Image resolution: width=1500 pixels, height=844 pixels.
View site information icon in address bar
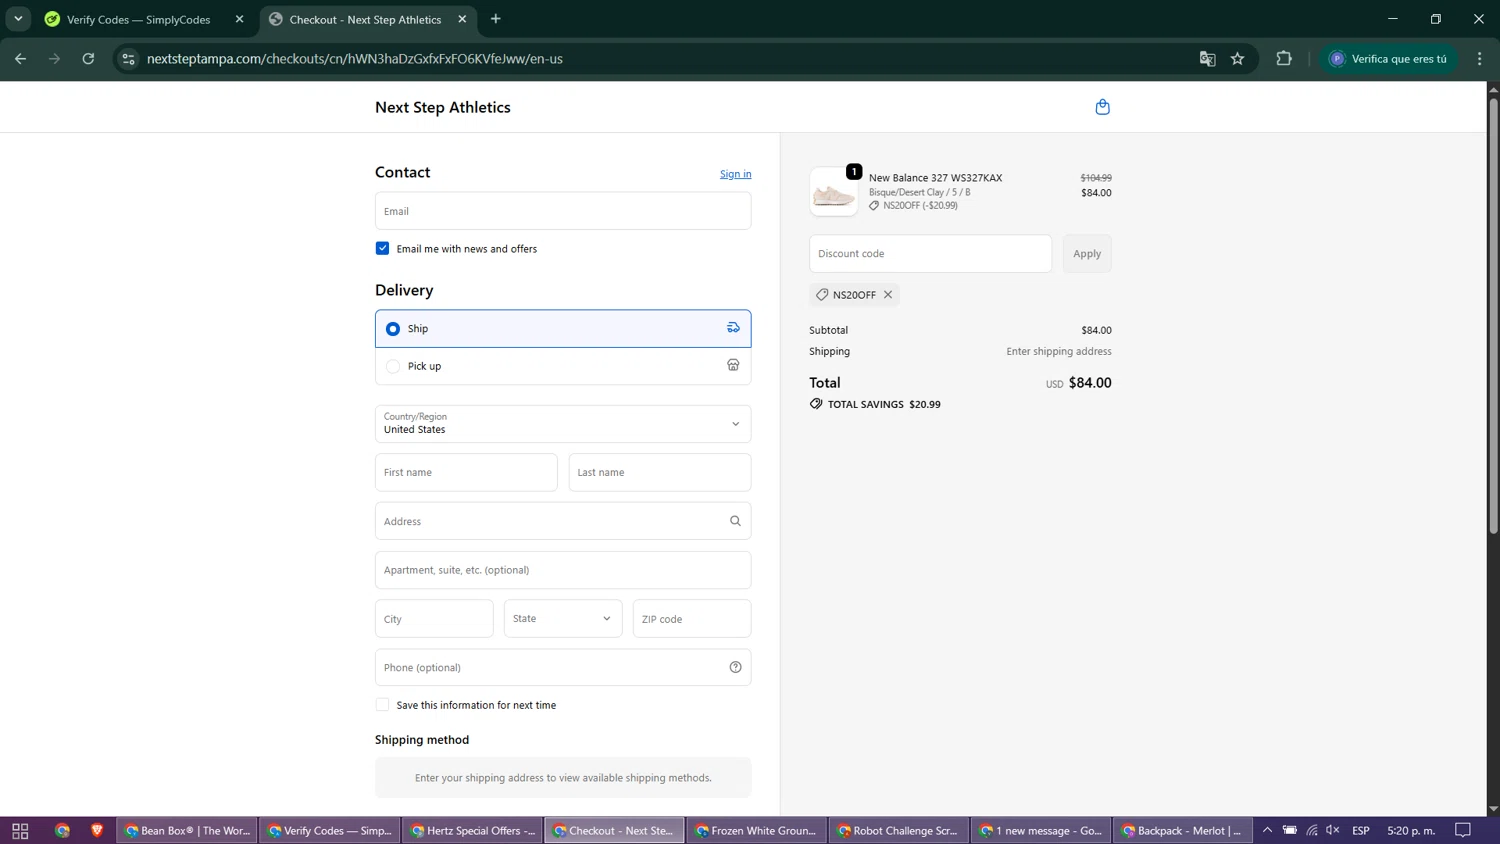tap(128, 59)
